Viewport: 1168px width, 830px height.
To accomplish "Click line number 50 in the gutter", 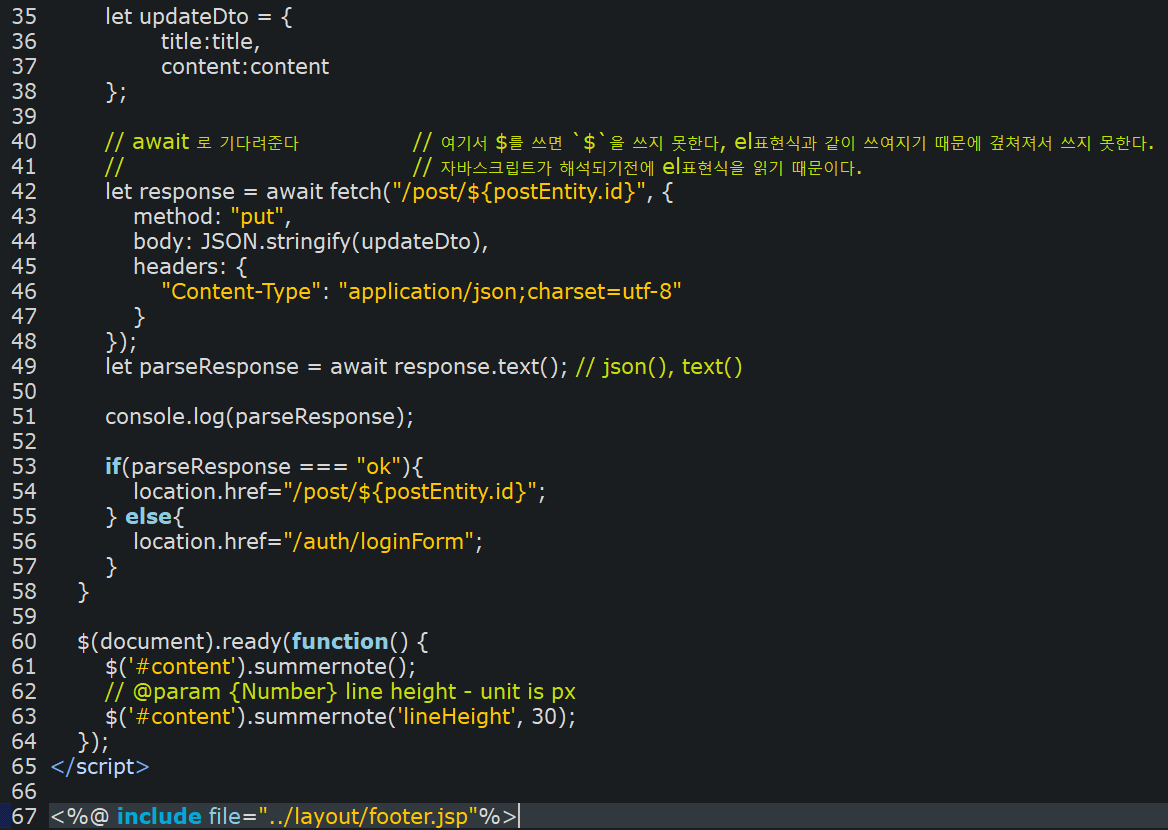I will click(x=24, y=391).
